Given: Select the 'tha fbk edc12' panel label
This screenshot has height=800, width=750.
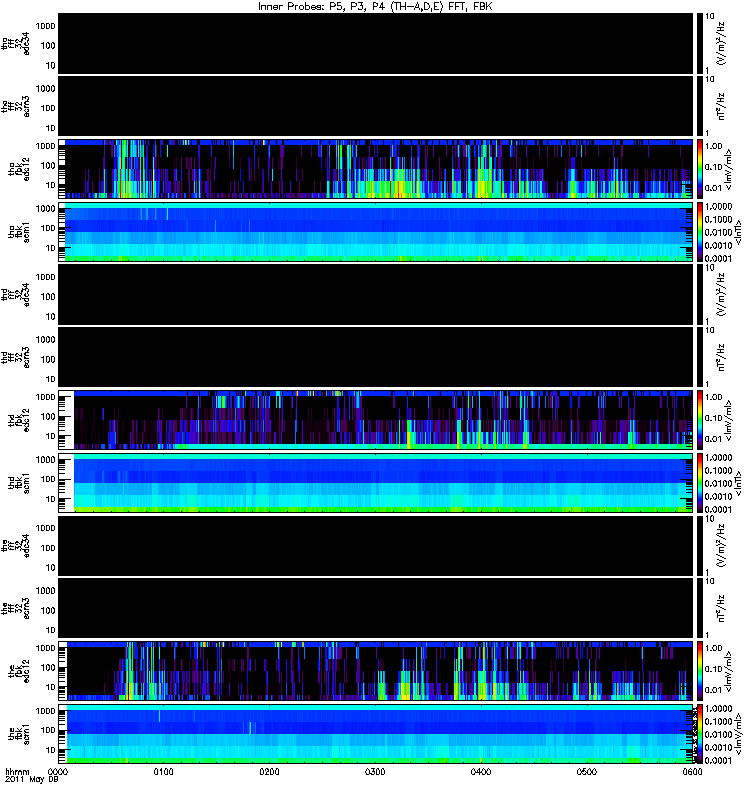Looking at the screenshot, I should coord(19,169).
